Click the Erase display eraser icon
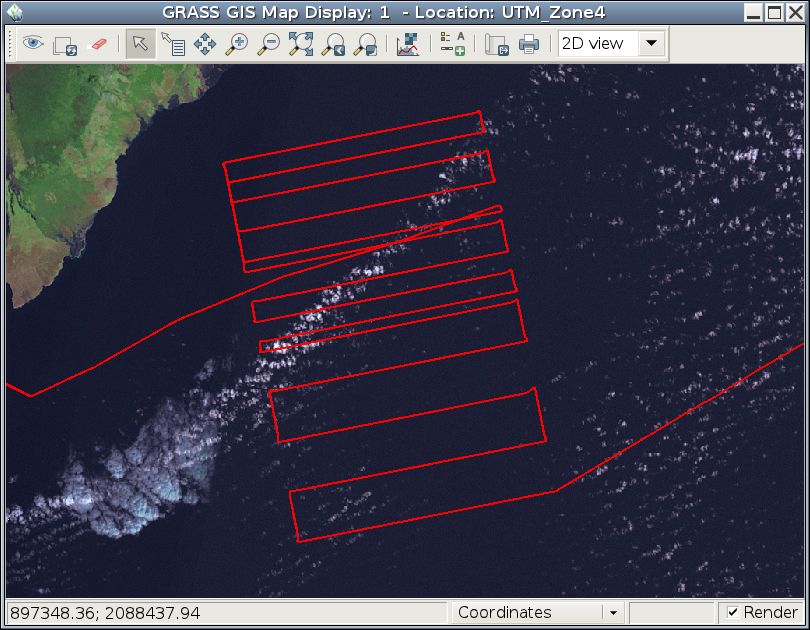Image resolution: width=810 pixels, height=630 pixels. [98, 44]
